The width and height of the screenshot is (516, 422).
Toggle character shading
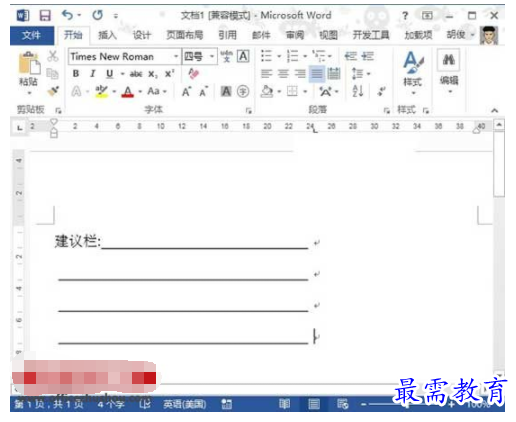tap(226, 91)
